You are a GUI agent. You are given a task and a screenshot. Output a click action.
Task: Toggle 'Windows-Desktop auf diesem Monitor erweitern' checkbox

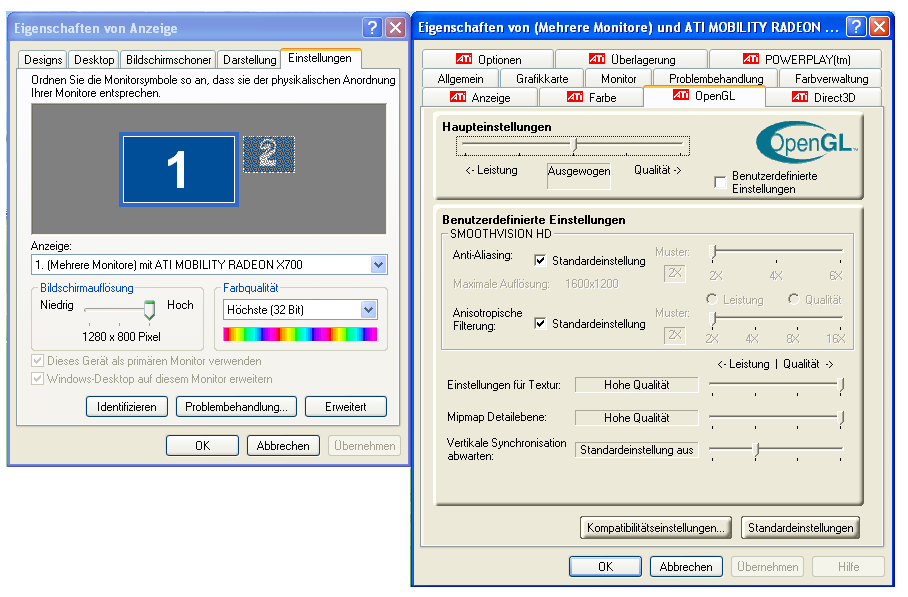(x=38, y=379)
